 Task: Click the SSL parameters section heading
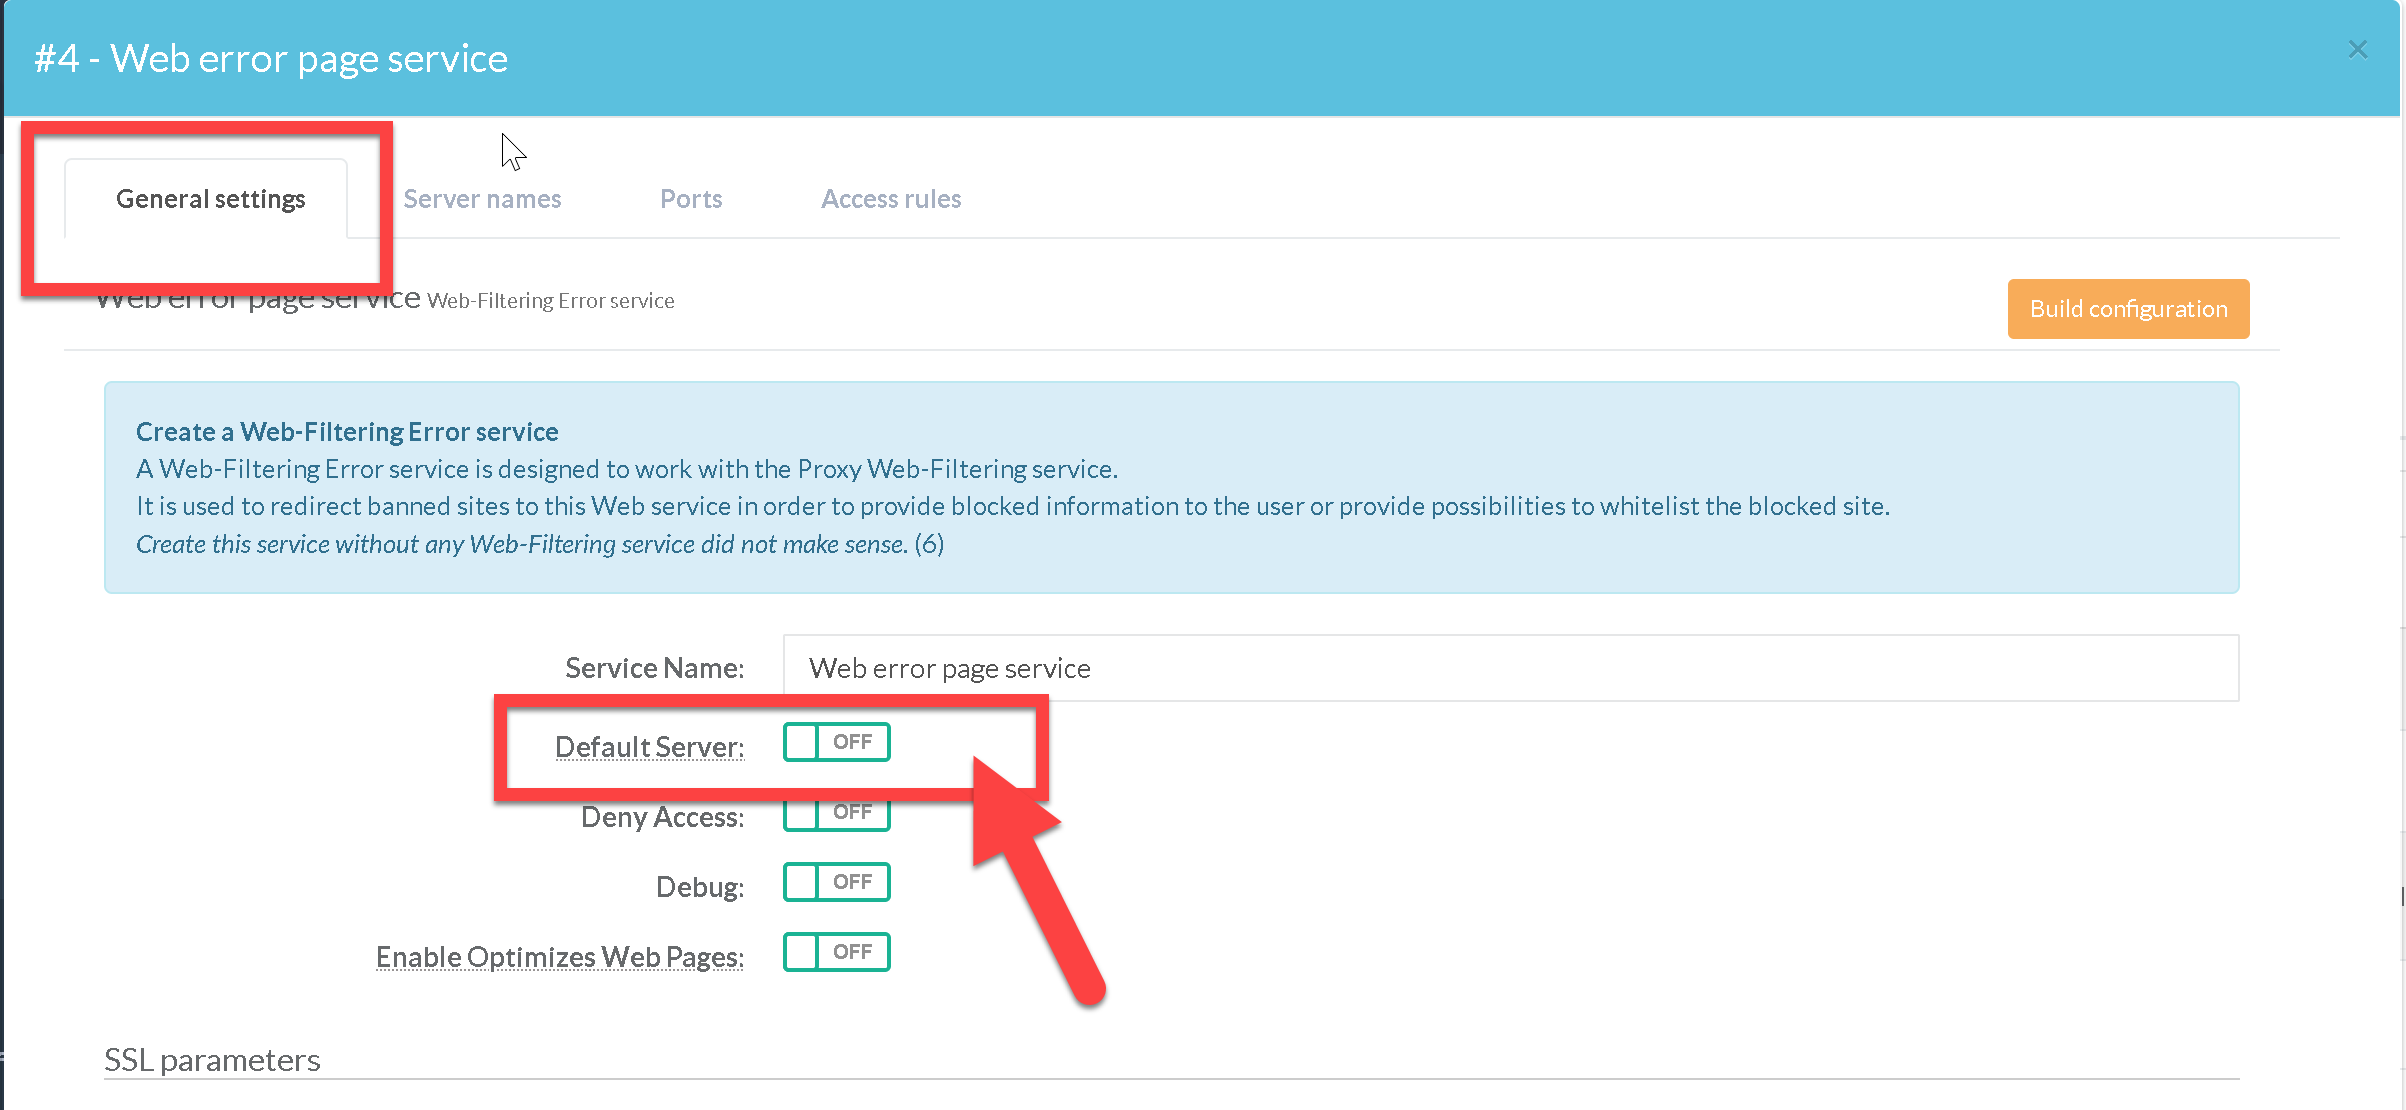(212, 1060)
